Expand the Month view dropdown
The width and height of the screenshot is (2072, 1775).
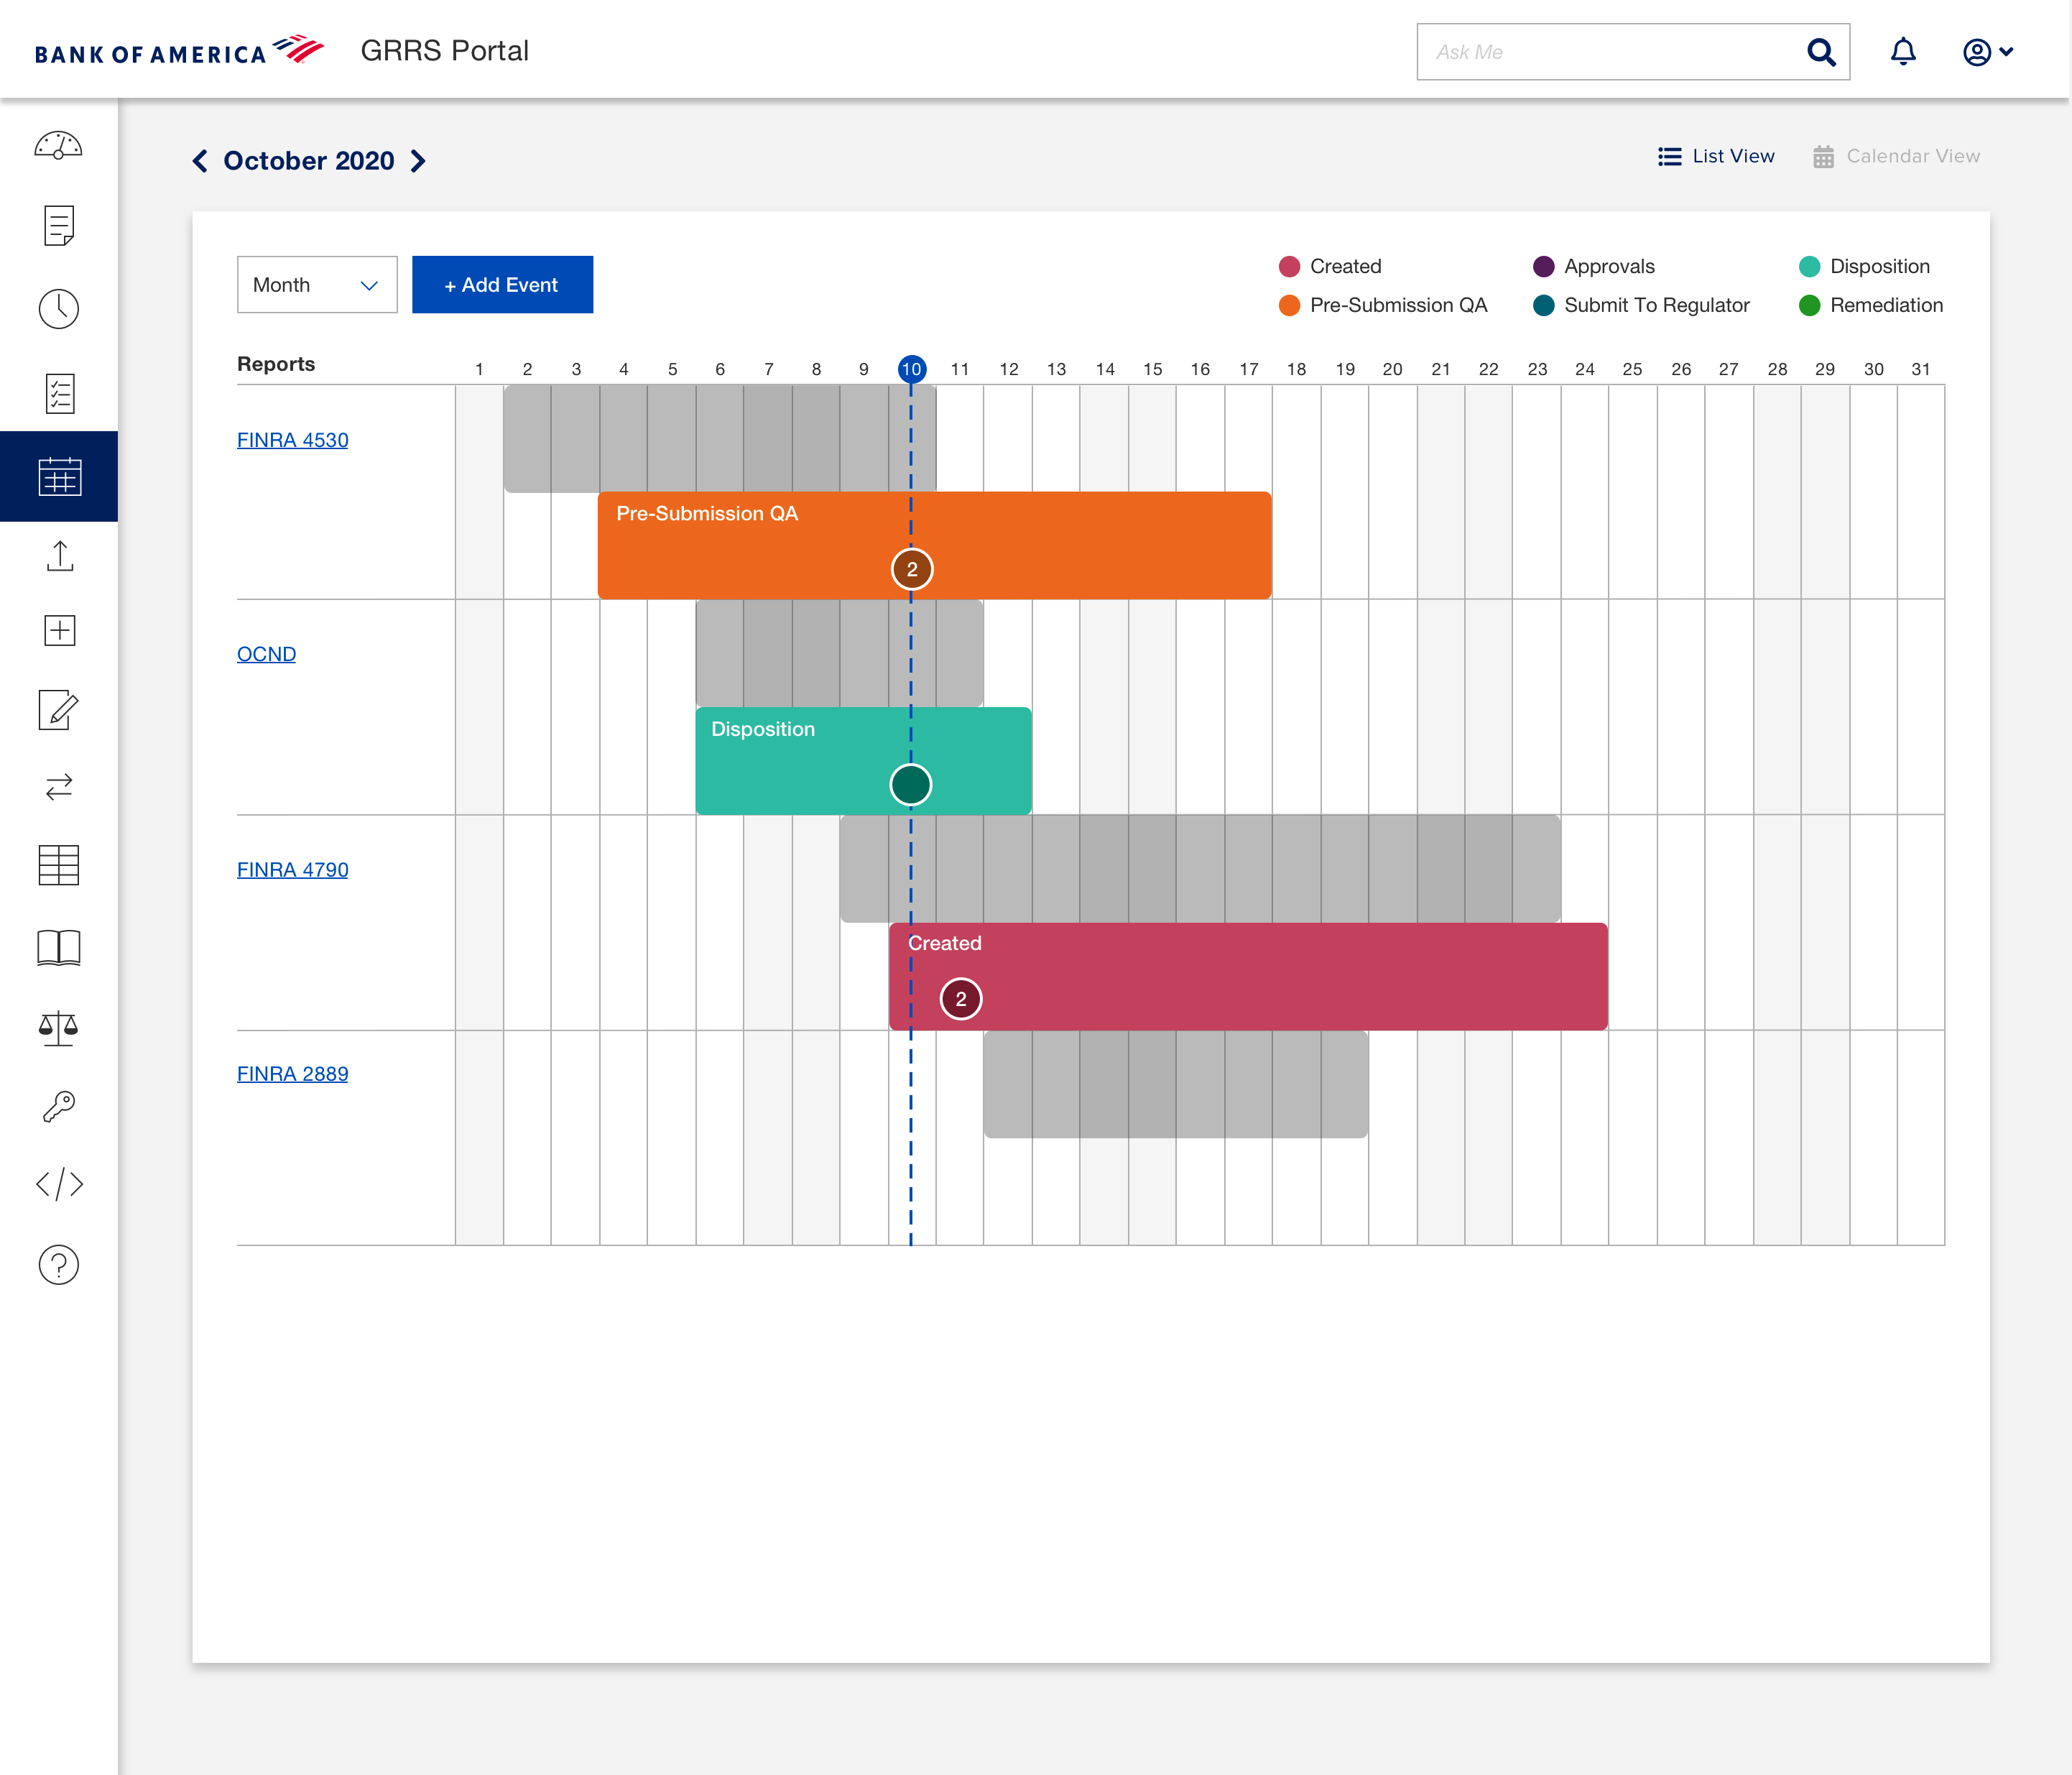[316, 285]
